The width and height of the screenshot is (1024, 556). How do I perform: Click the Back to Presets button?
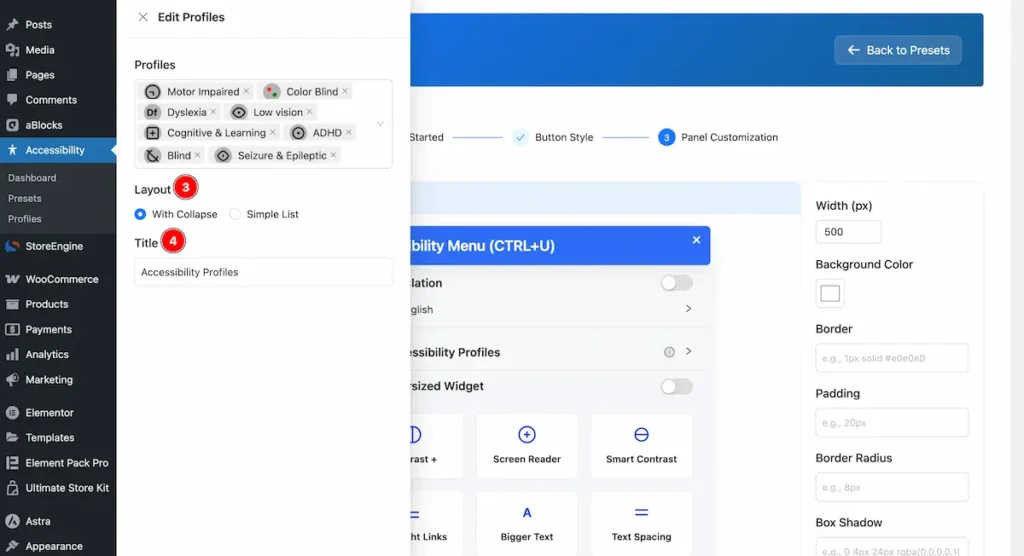point(898,50)
